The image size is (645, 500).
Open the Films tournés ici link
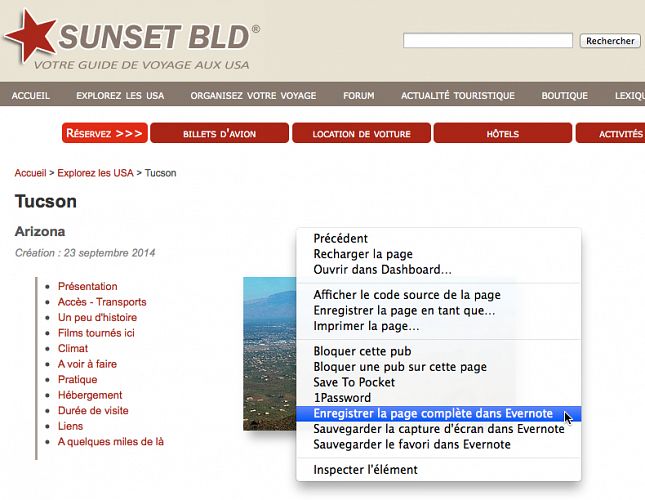[96, 333]
